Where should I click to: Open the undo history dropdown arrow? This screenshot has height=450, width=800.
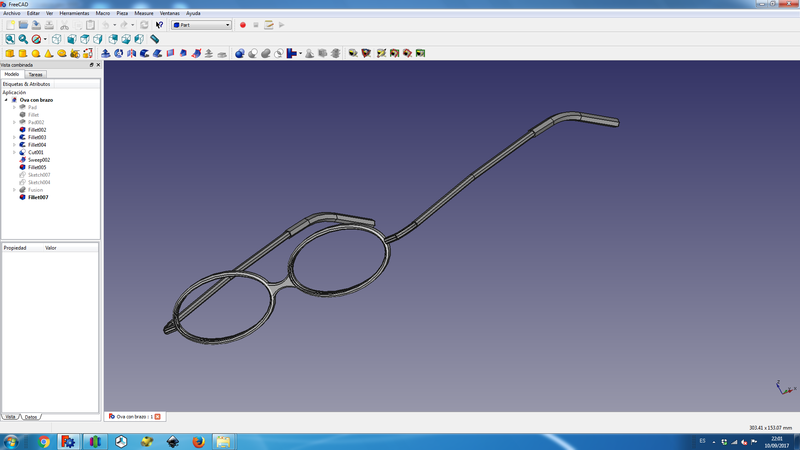tap(114, 25)
